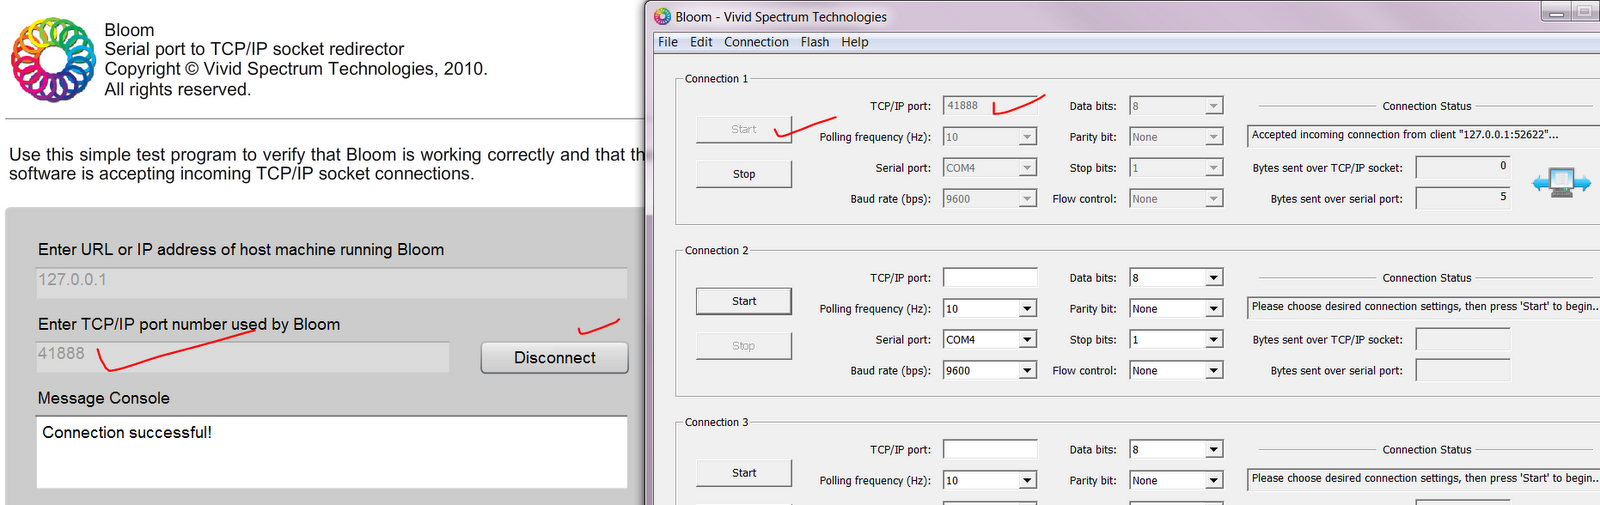Open Connection 1 Stop bits dropdown

point(1176,168)
